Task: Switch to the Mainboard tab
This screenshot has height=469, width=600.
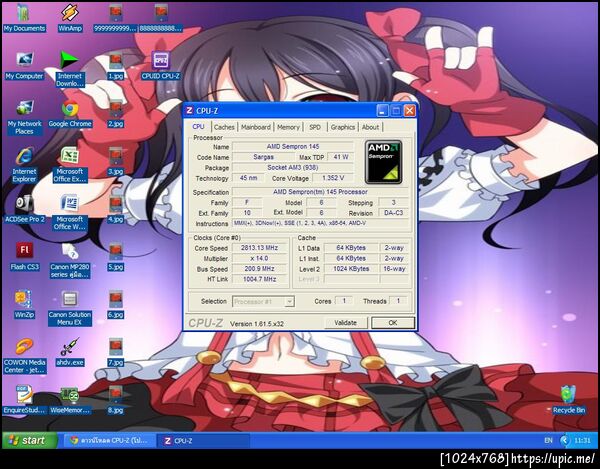Action: (x=256, y=127)
